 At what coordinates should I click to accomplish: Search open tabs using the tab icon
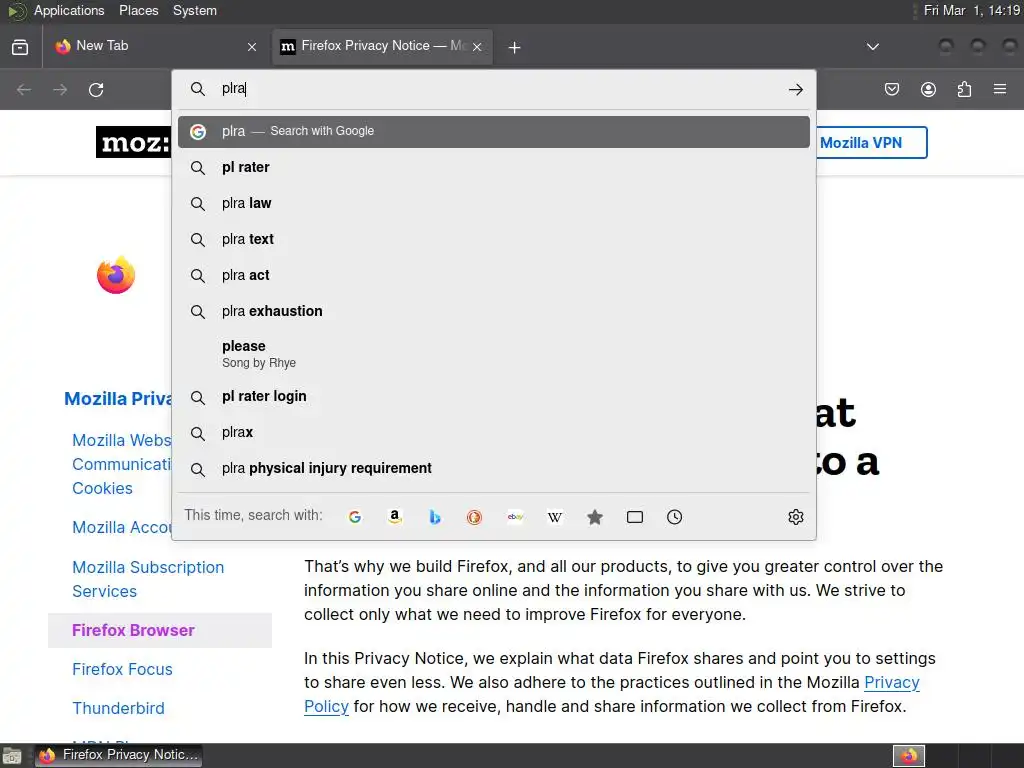click(x=635, y=517)
